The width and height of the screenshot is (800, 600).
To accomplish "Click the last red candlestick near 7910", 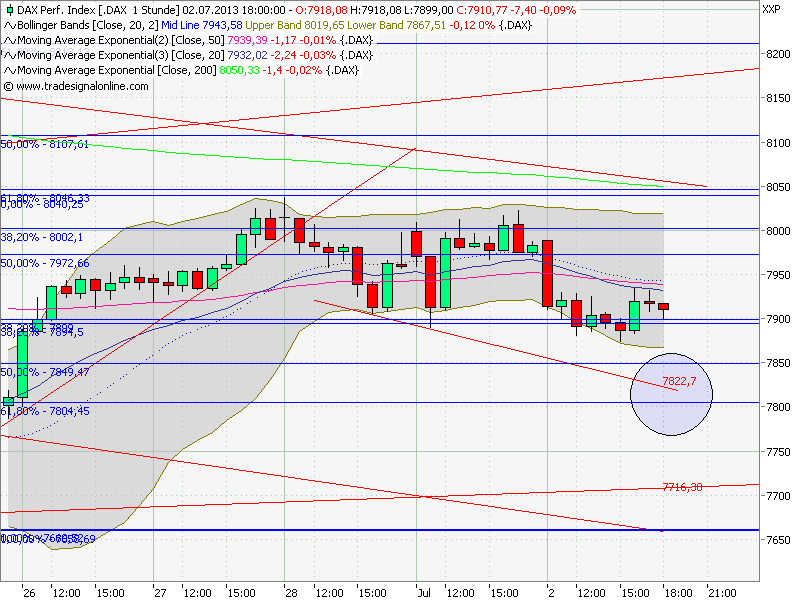I will tap(663, 307).
